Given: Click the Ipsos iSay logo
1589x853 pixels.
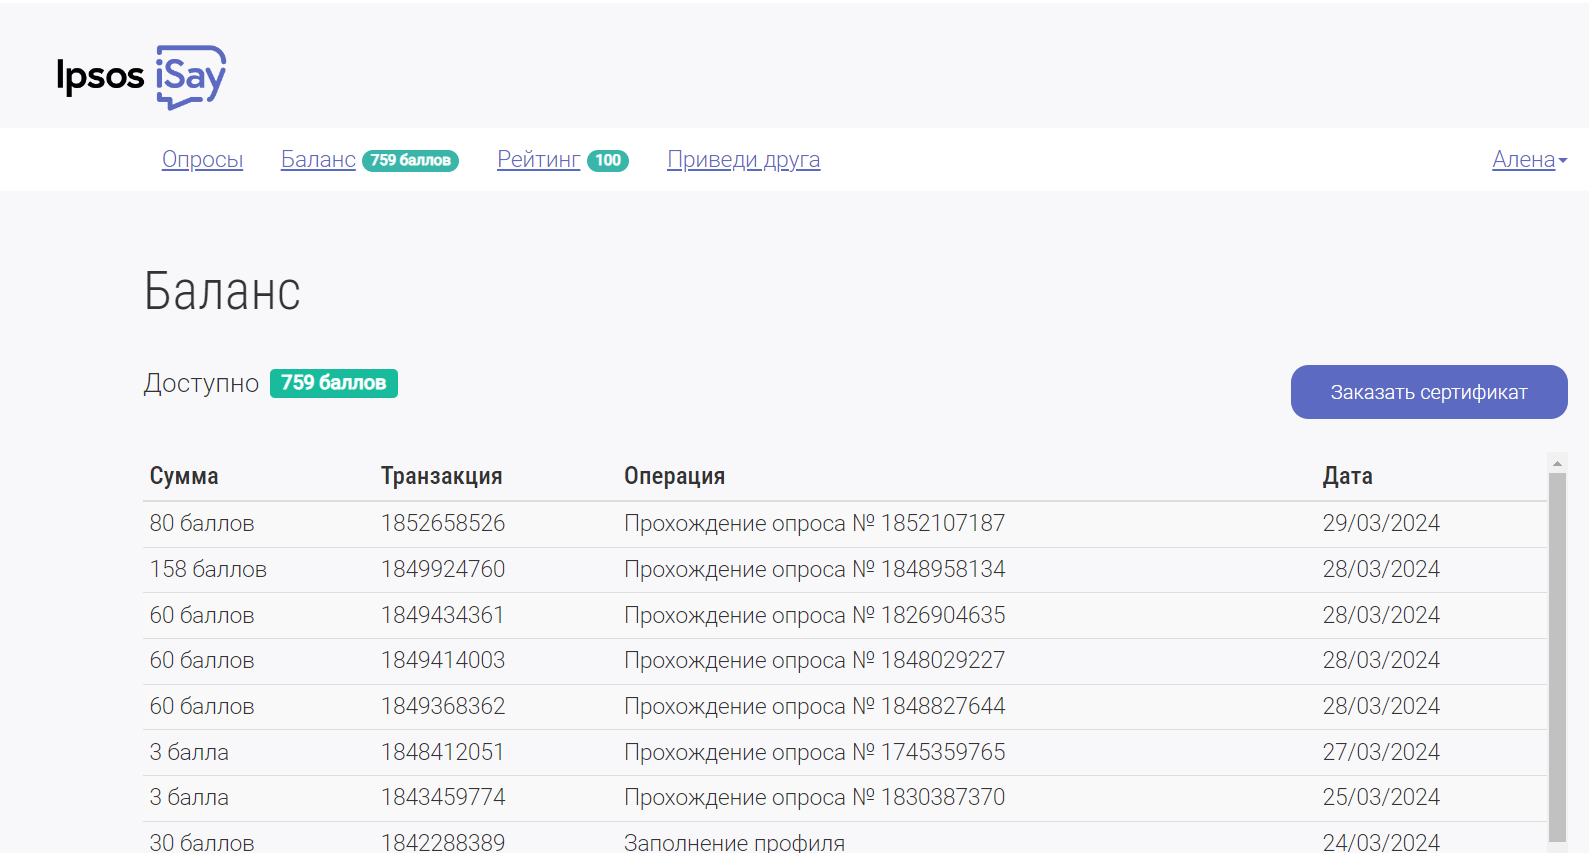Looking at the screenshot, I should click(x=141, y=76).
